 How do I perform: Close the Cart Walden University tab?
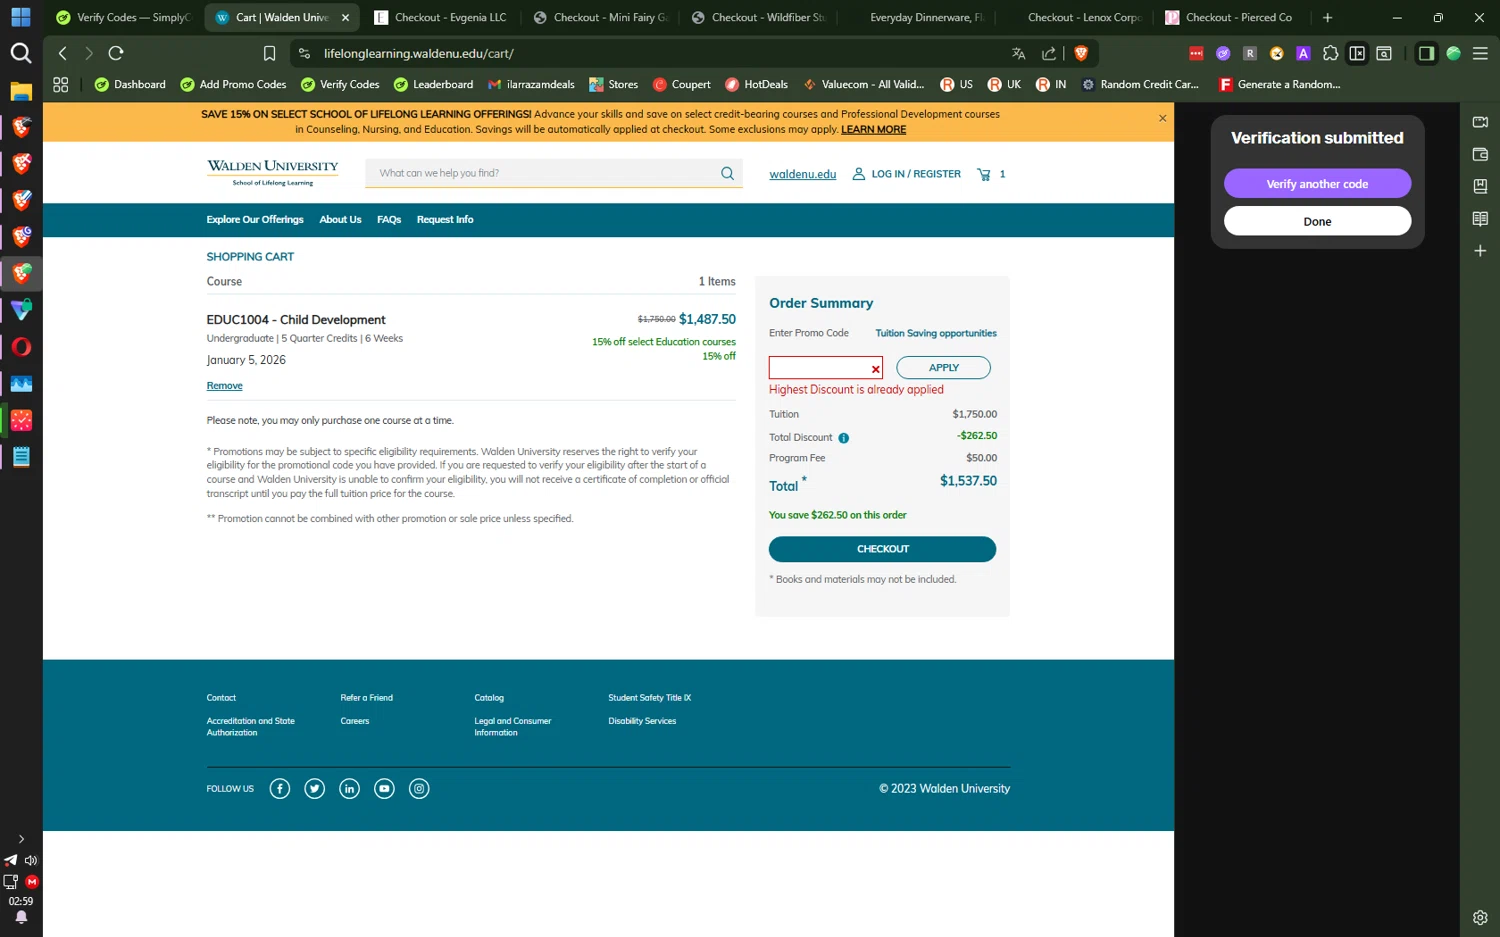coord(345,17)
